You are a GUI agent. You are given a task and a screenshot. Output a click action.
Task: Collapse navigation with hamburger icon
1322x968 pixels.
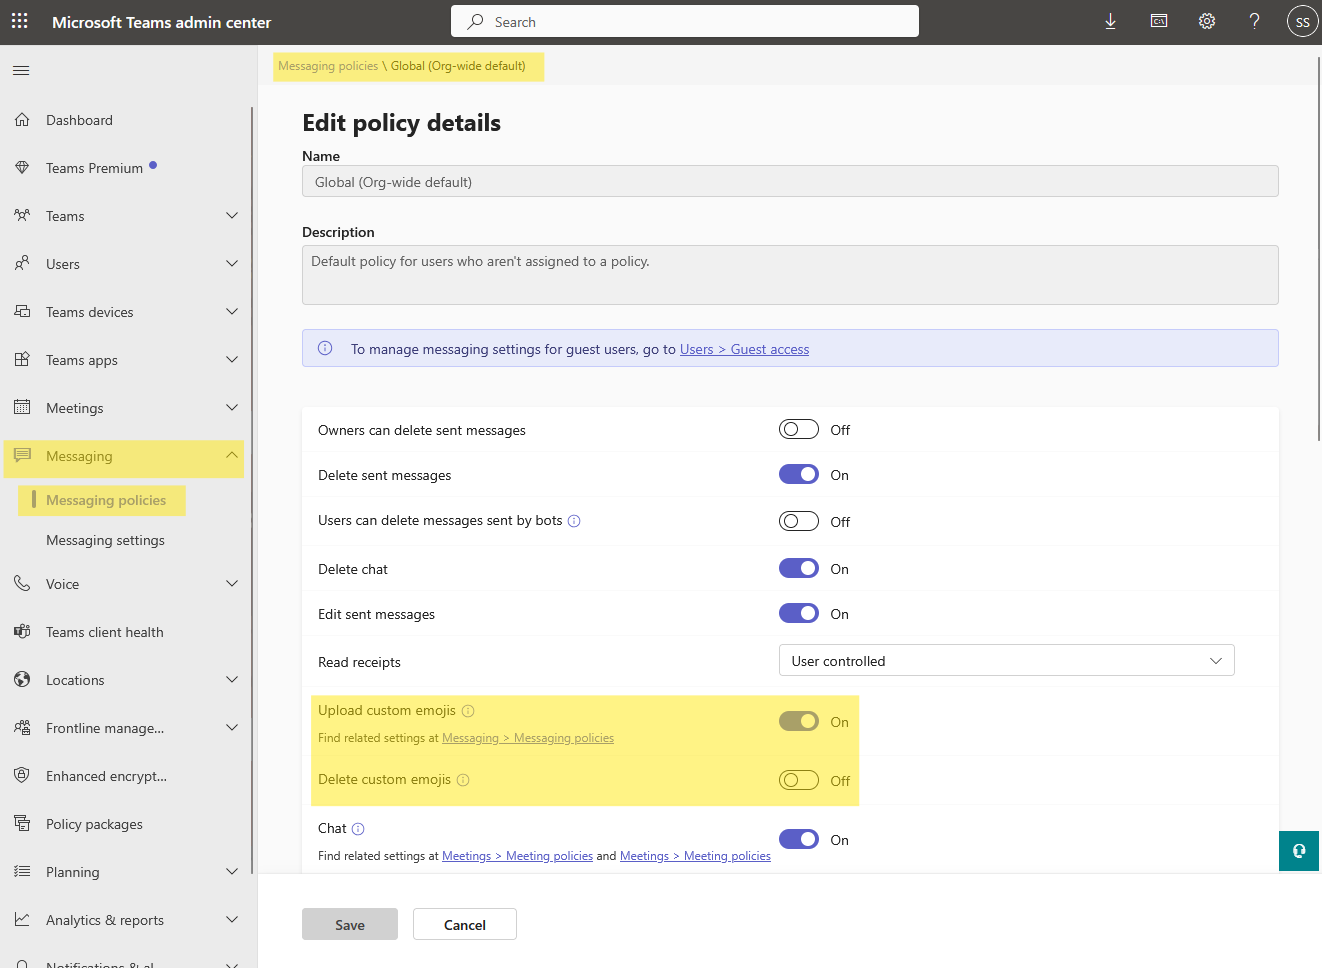pyautogui.click(x=21, y=70)
